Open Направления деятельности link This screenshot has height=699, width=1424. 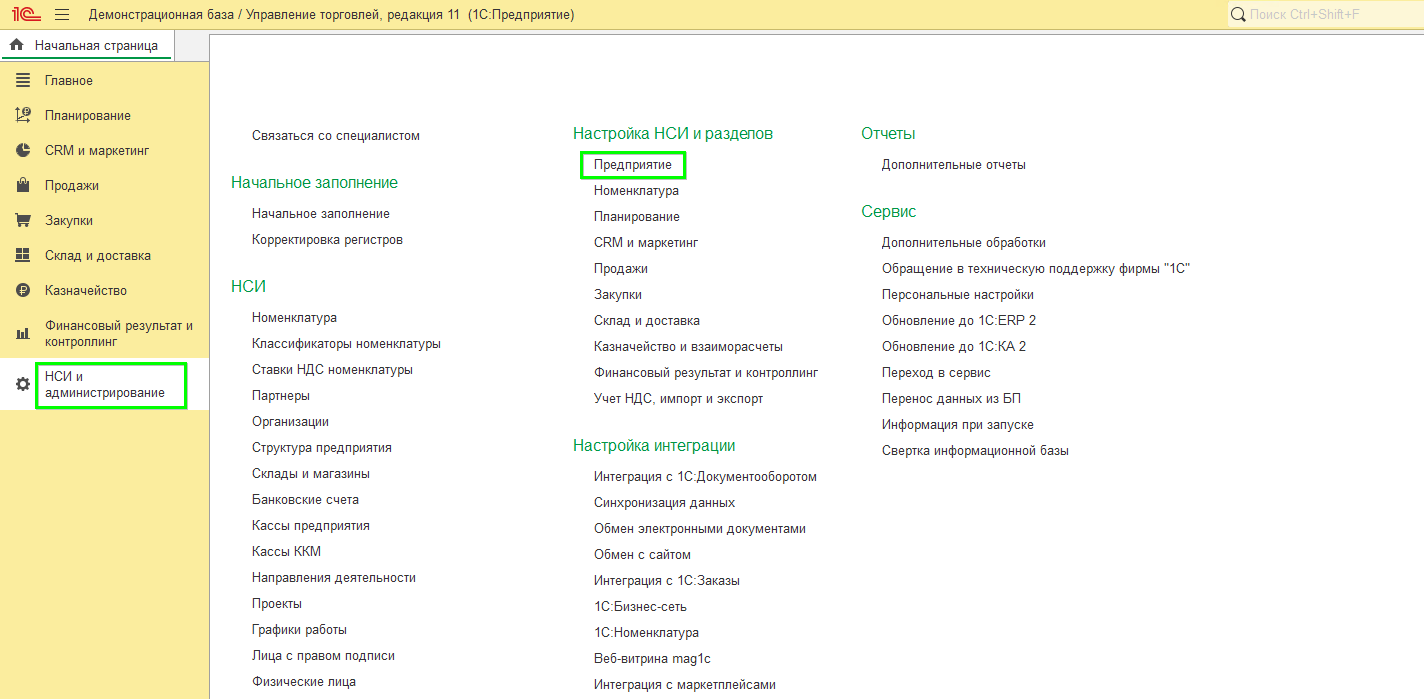[x=334, y=577]
